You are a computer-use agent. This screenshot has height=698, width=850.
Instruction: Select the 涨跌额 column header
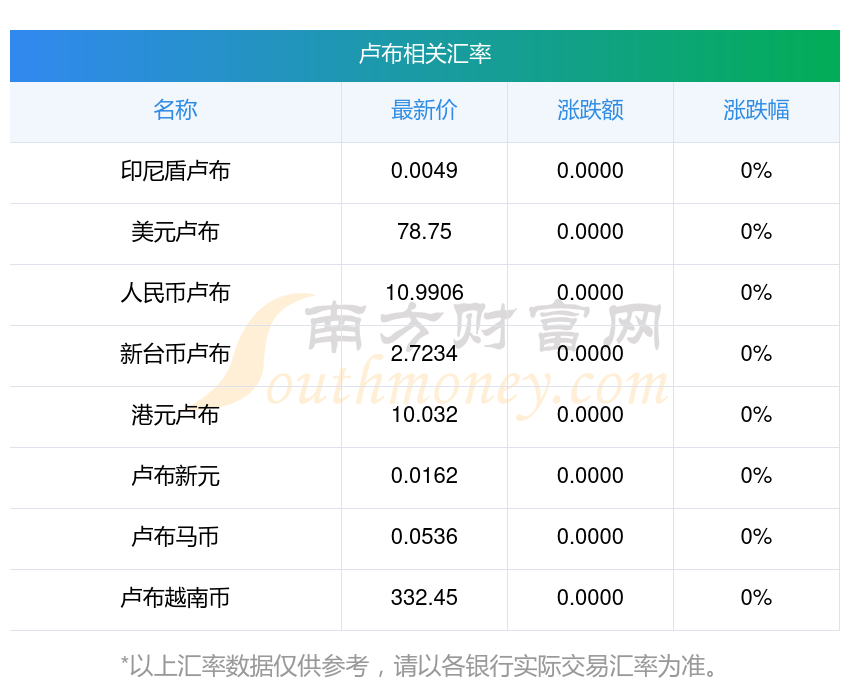click(x=590, y=110)
